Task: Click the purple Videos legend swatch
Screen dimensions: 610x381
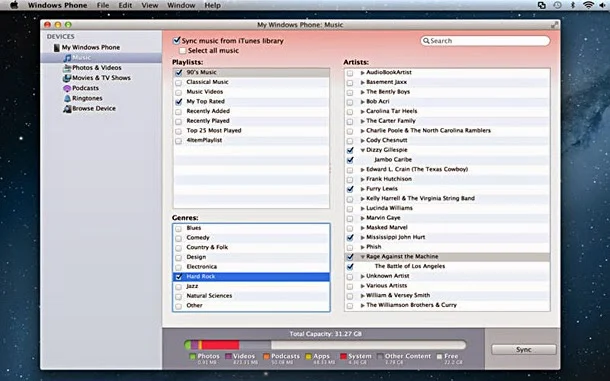Action: click(228, 356)
